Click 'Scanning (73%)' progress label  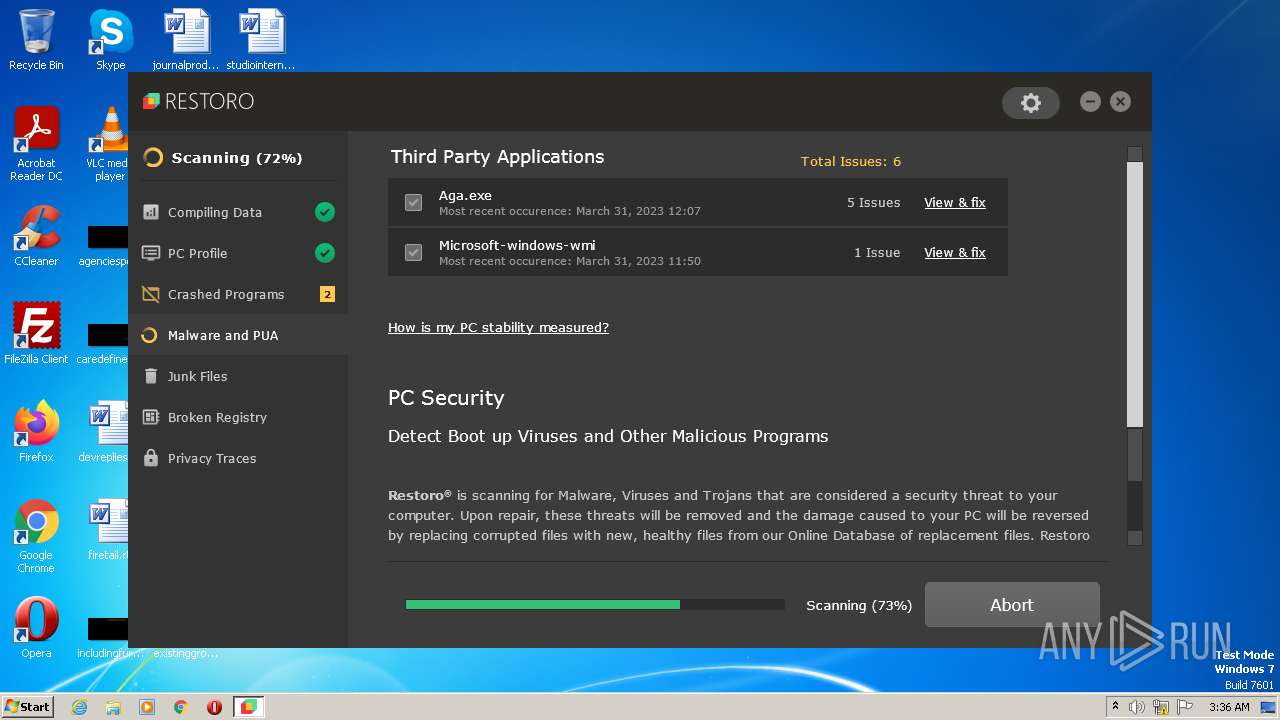pyautogui.click(x=859, y=605)
